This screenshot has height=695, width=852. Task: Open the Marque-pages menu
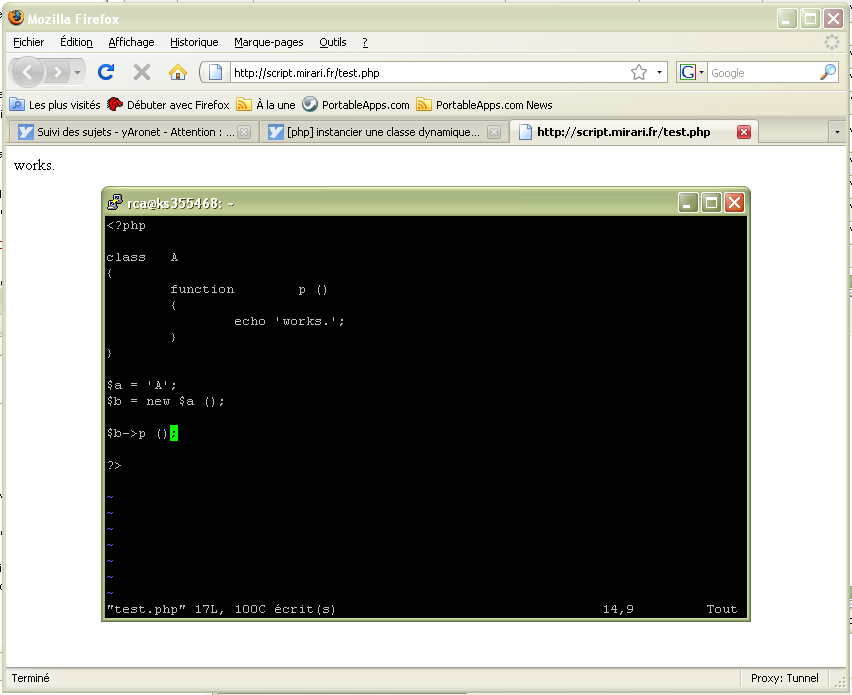coord(268,42)
